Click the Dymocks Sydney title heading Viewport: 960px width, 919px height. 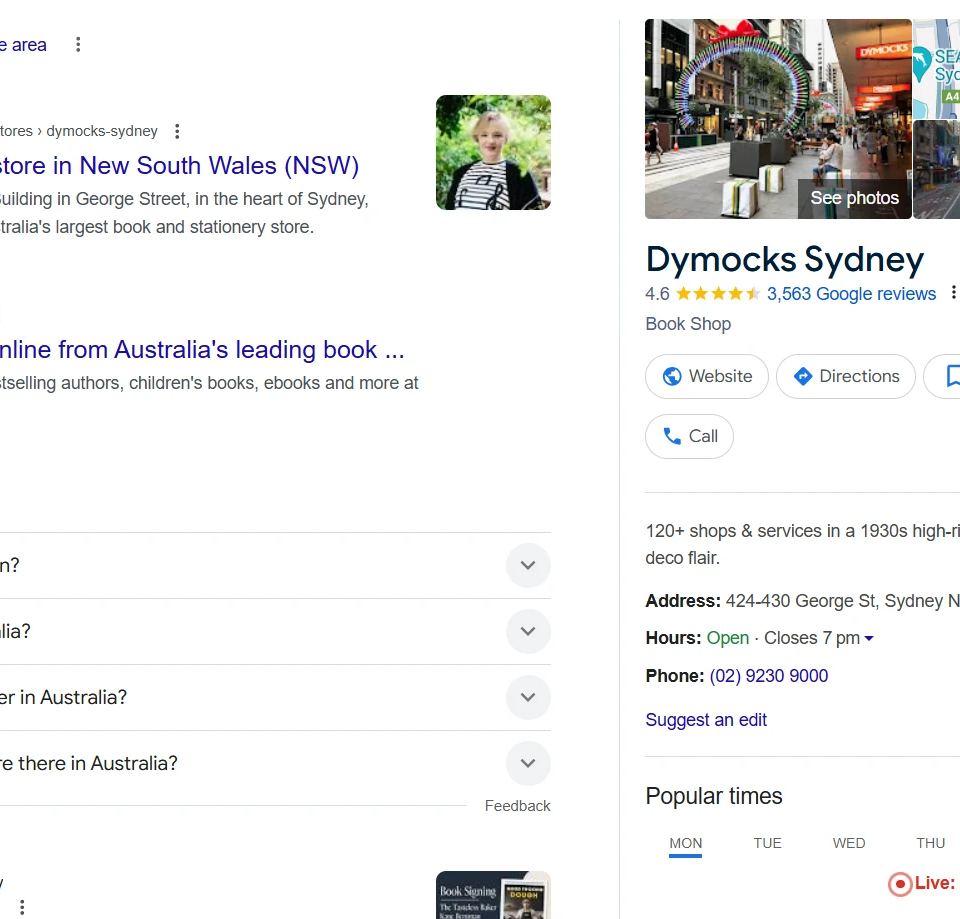(x=785, y=260)
